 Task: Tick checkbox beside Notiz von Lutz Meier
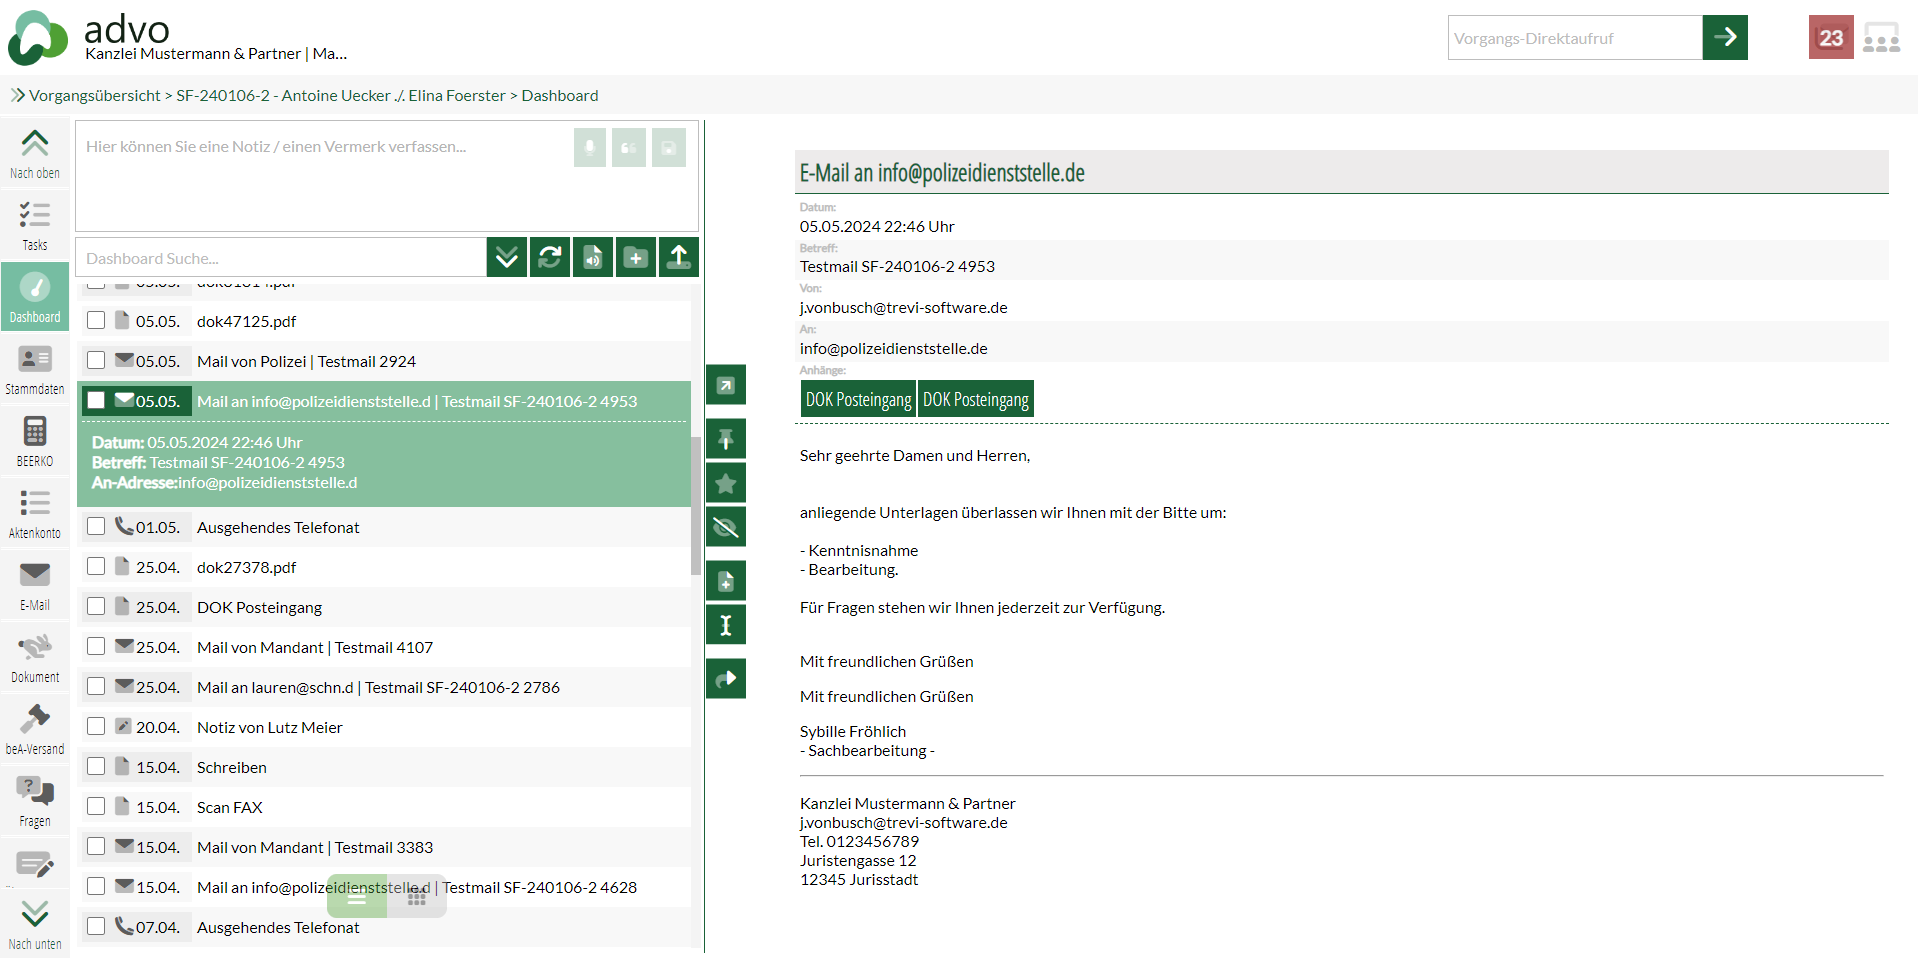click(x=96, y=727)
